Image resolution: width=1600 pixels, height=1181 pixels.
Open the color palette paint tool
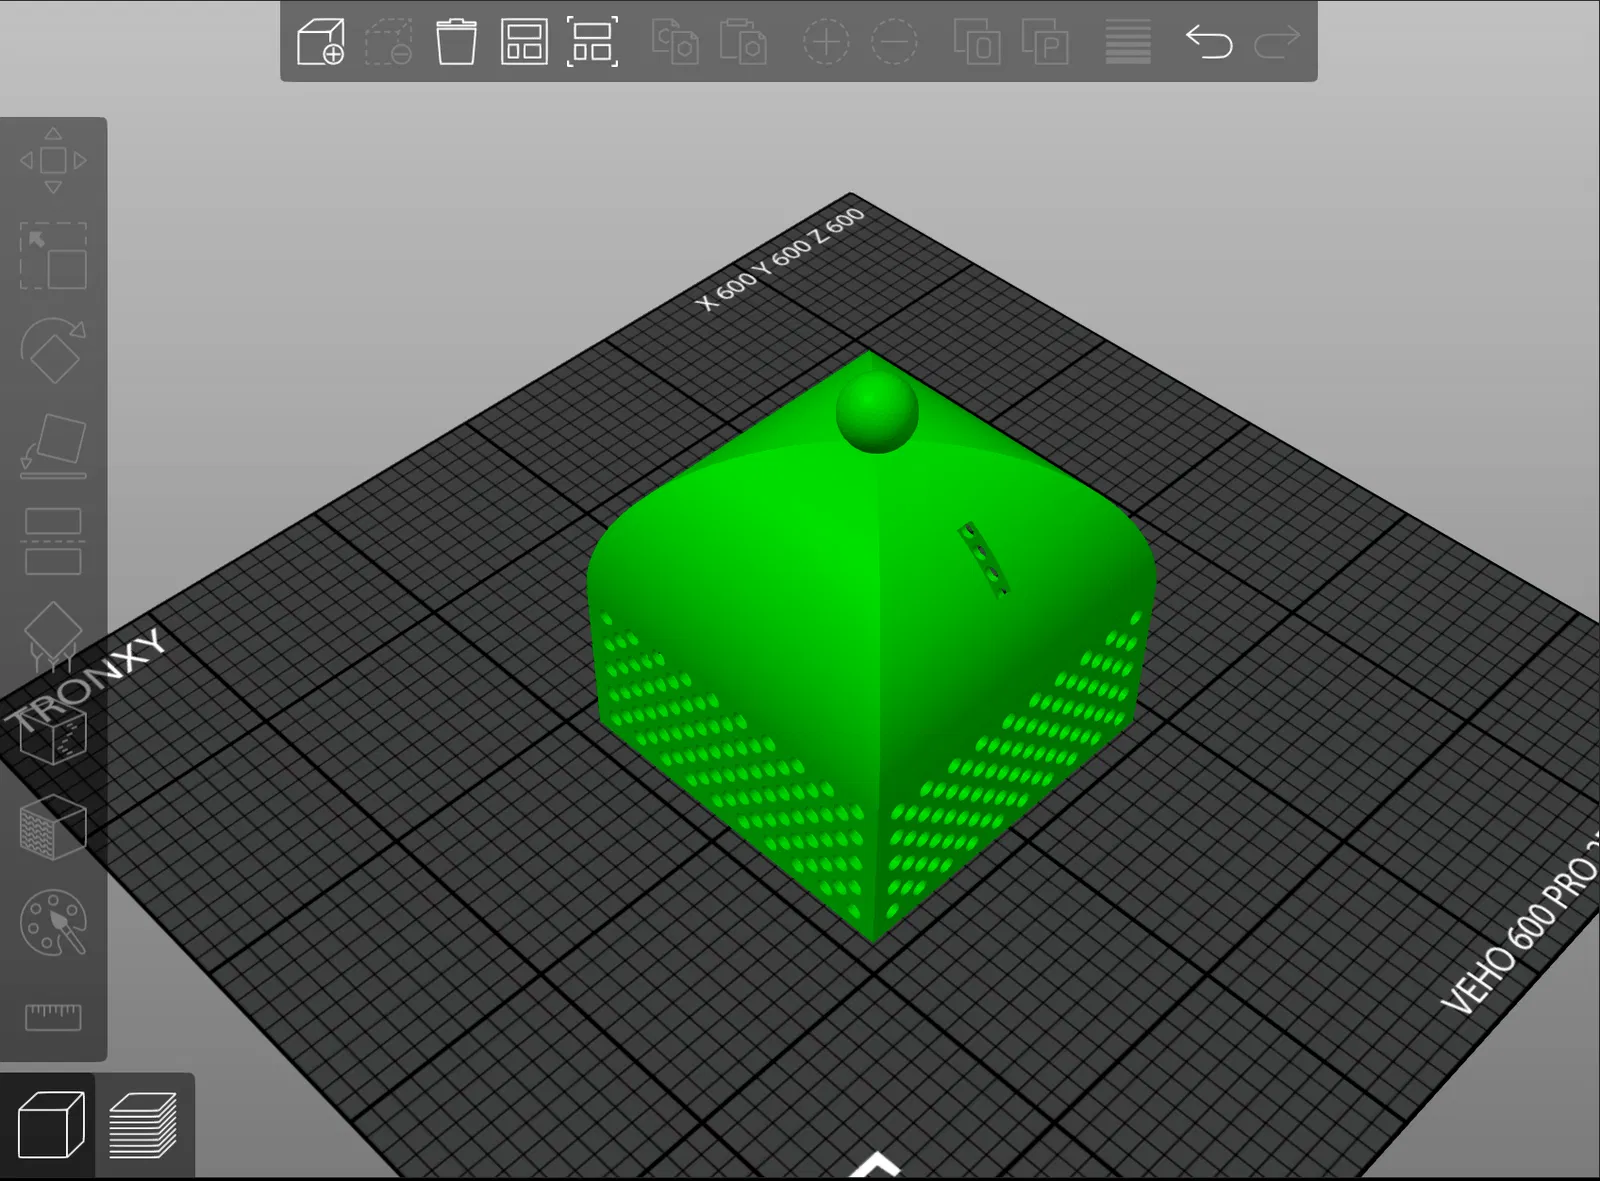coord(53,922)
